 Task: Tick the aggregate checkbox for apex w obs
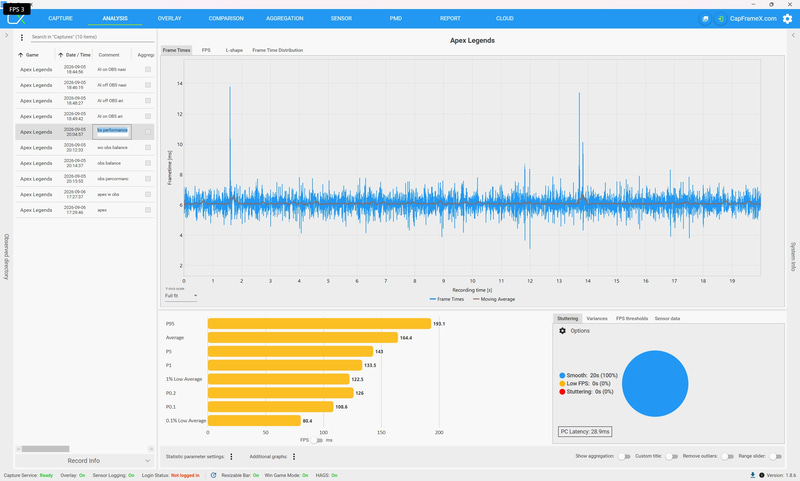click(x=148, y=194)
